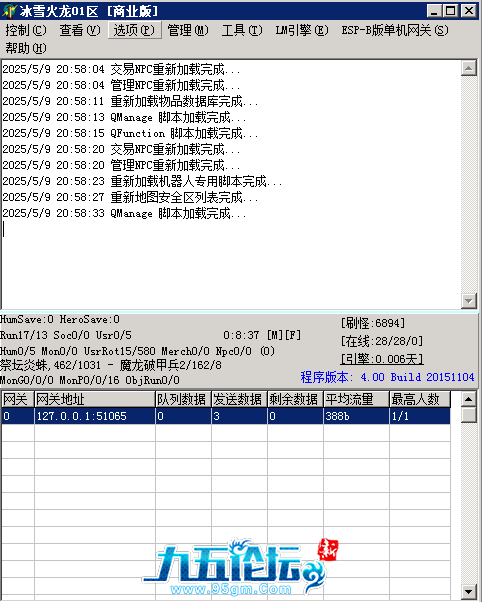Screen dimensions: 482x602
Task: Select the gateway address 127.0.0.1:51065 cell
Action: coord(94,416)
